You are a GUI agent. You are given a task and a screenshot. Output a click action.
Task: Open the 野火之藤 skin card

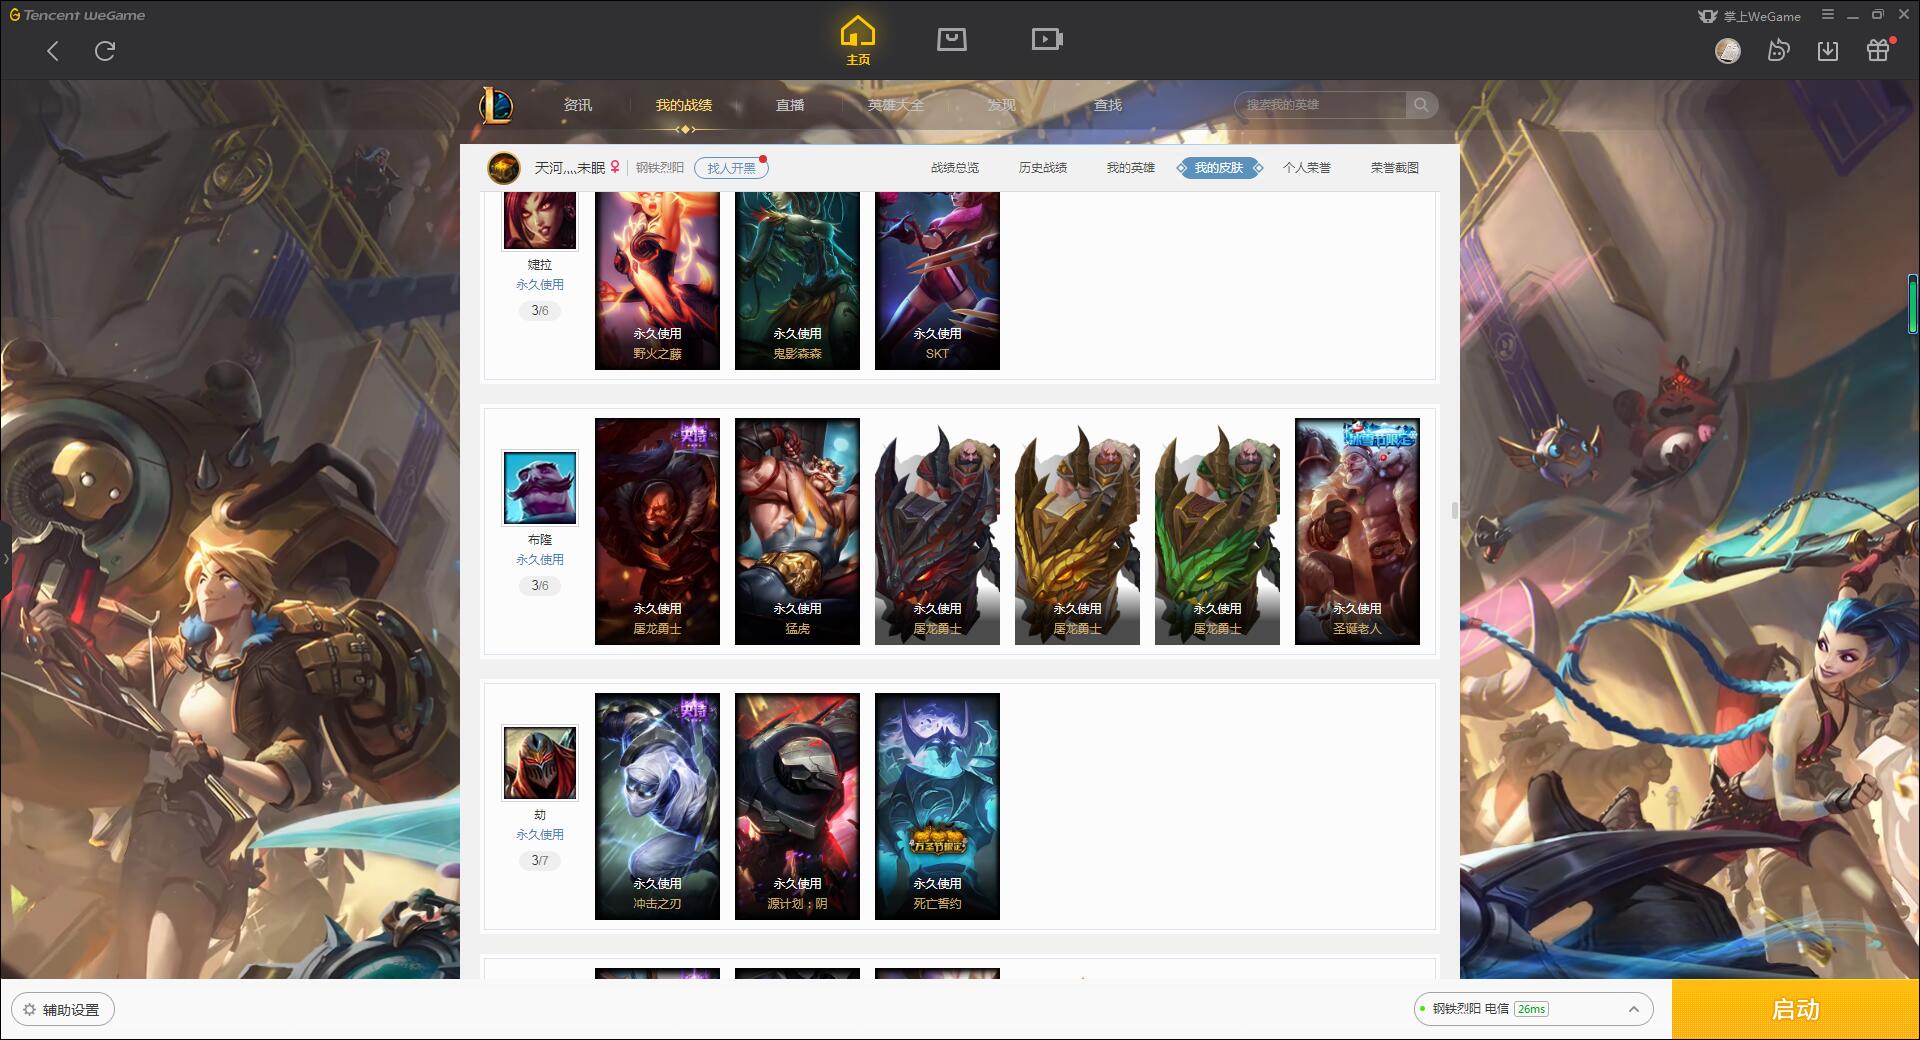pyautogui.click(x=657, y=281)
